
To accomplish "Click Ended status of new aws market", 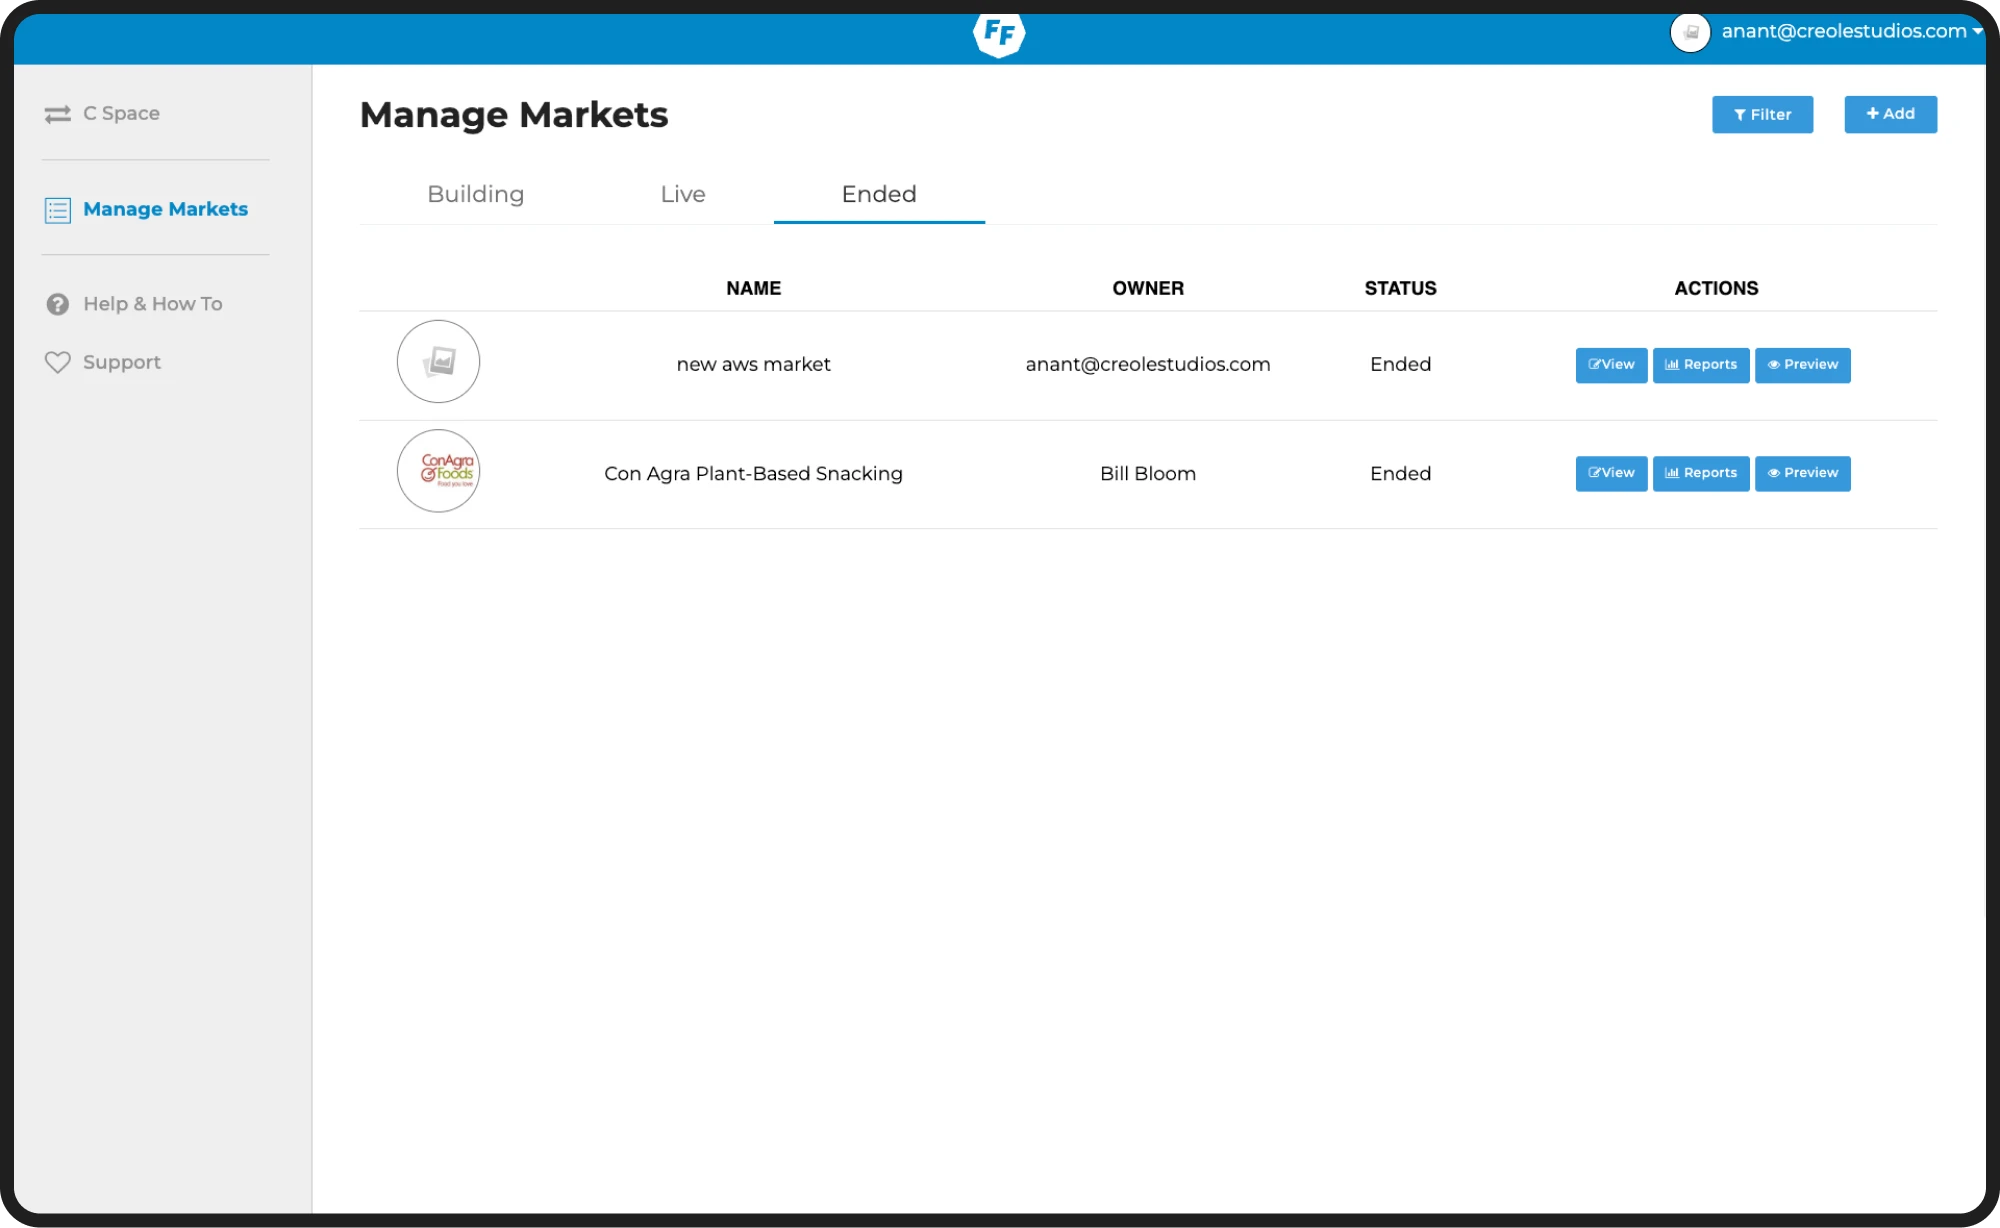I will coord(1400,364).
